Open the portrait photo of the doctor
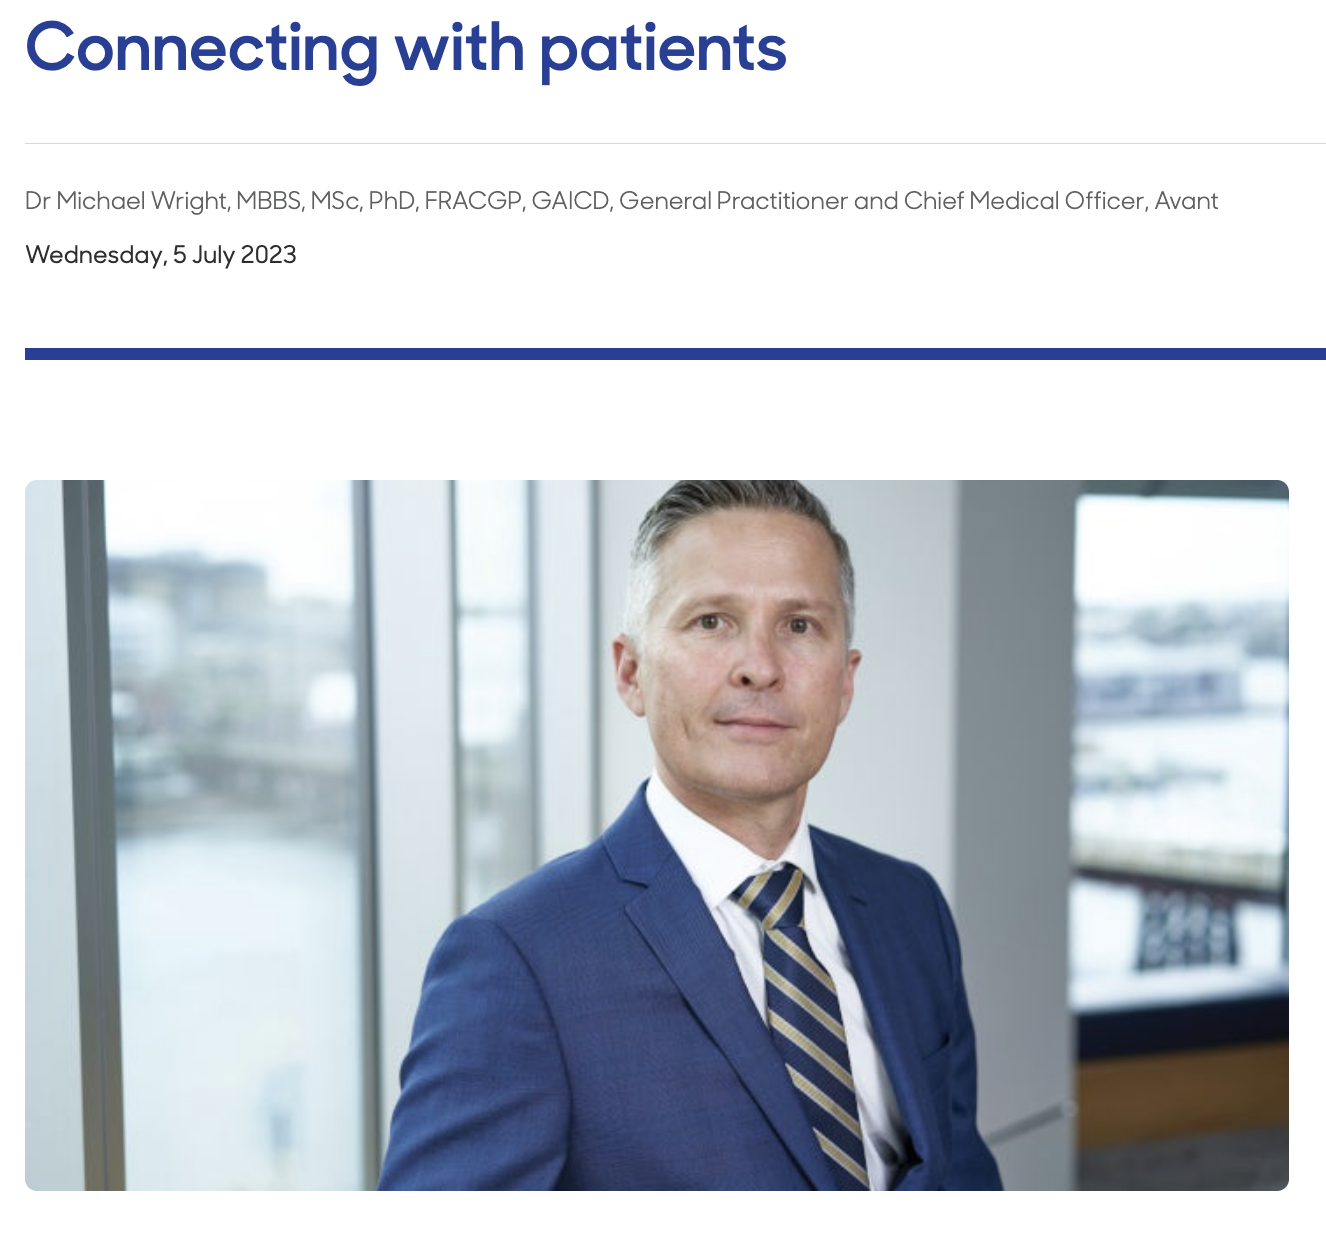Image resolution: width=1326 pixels, height=1250 pixels. coord(656,835)
